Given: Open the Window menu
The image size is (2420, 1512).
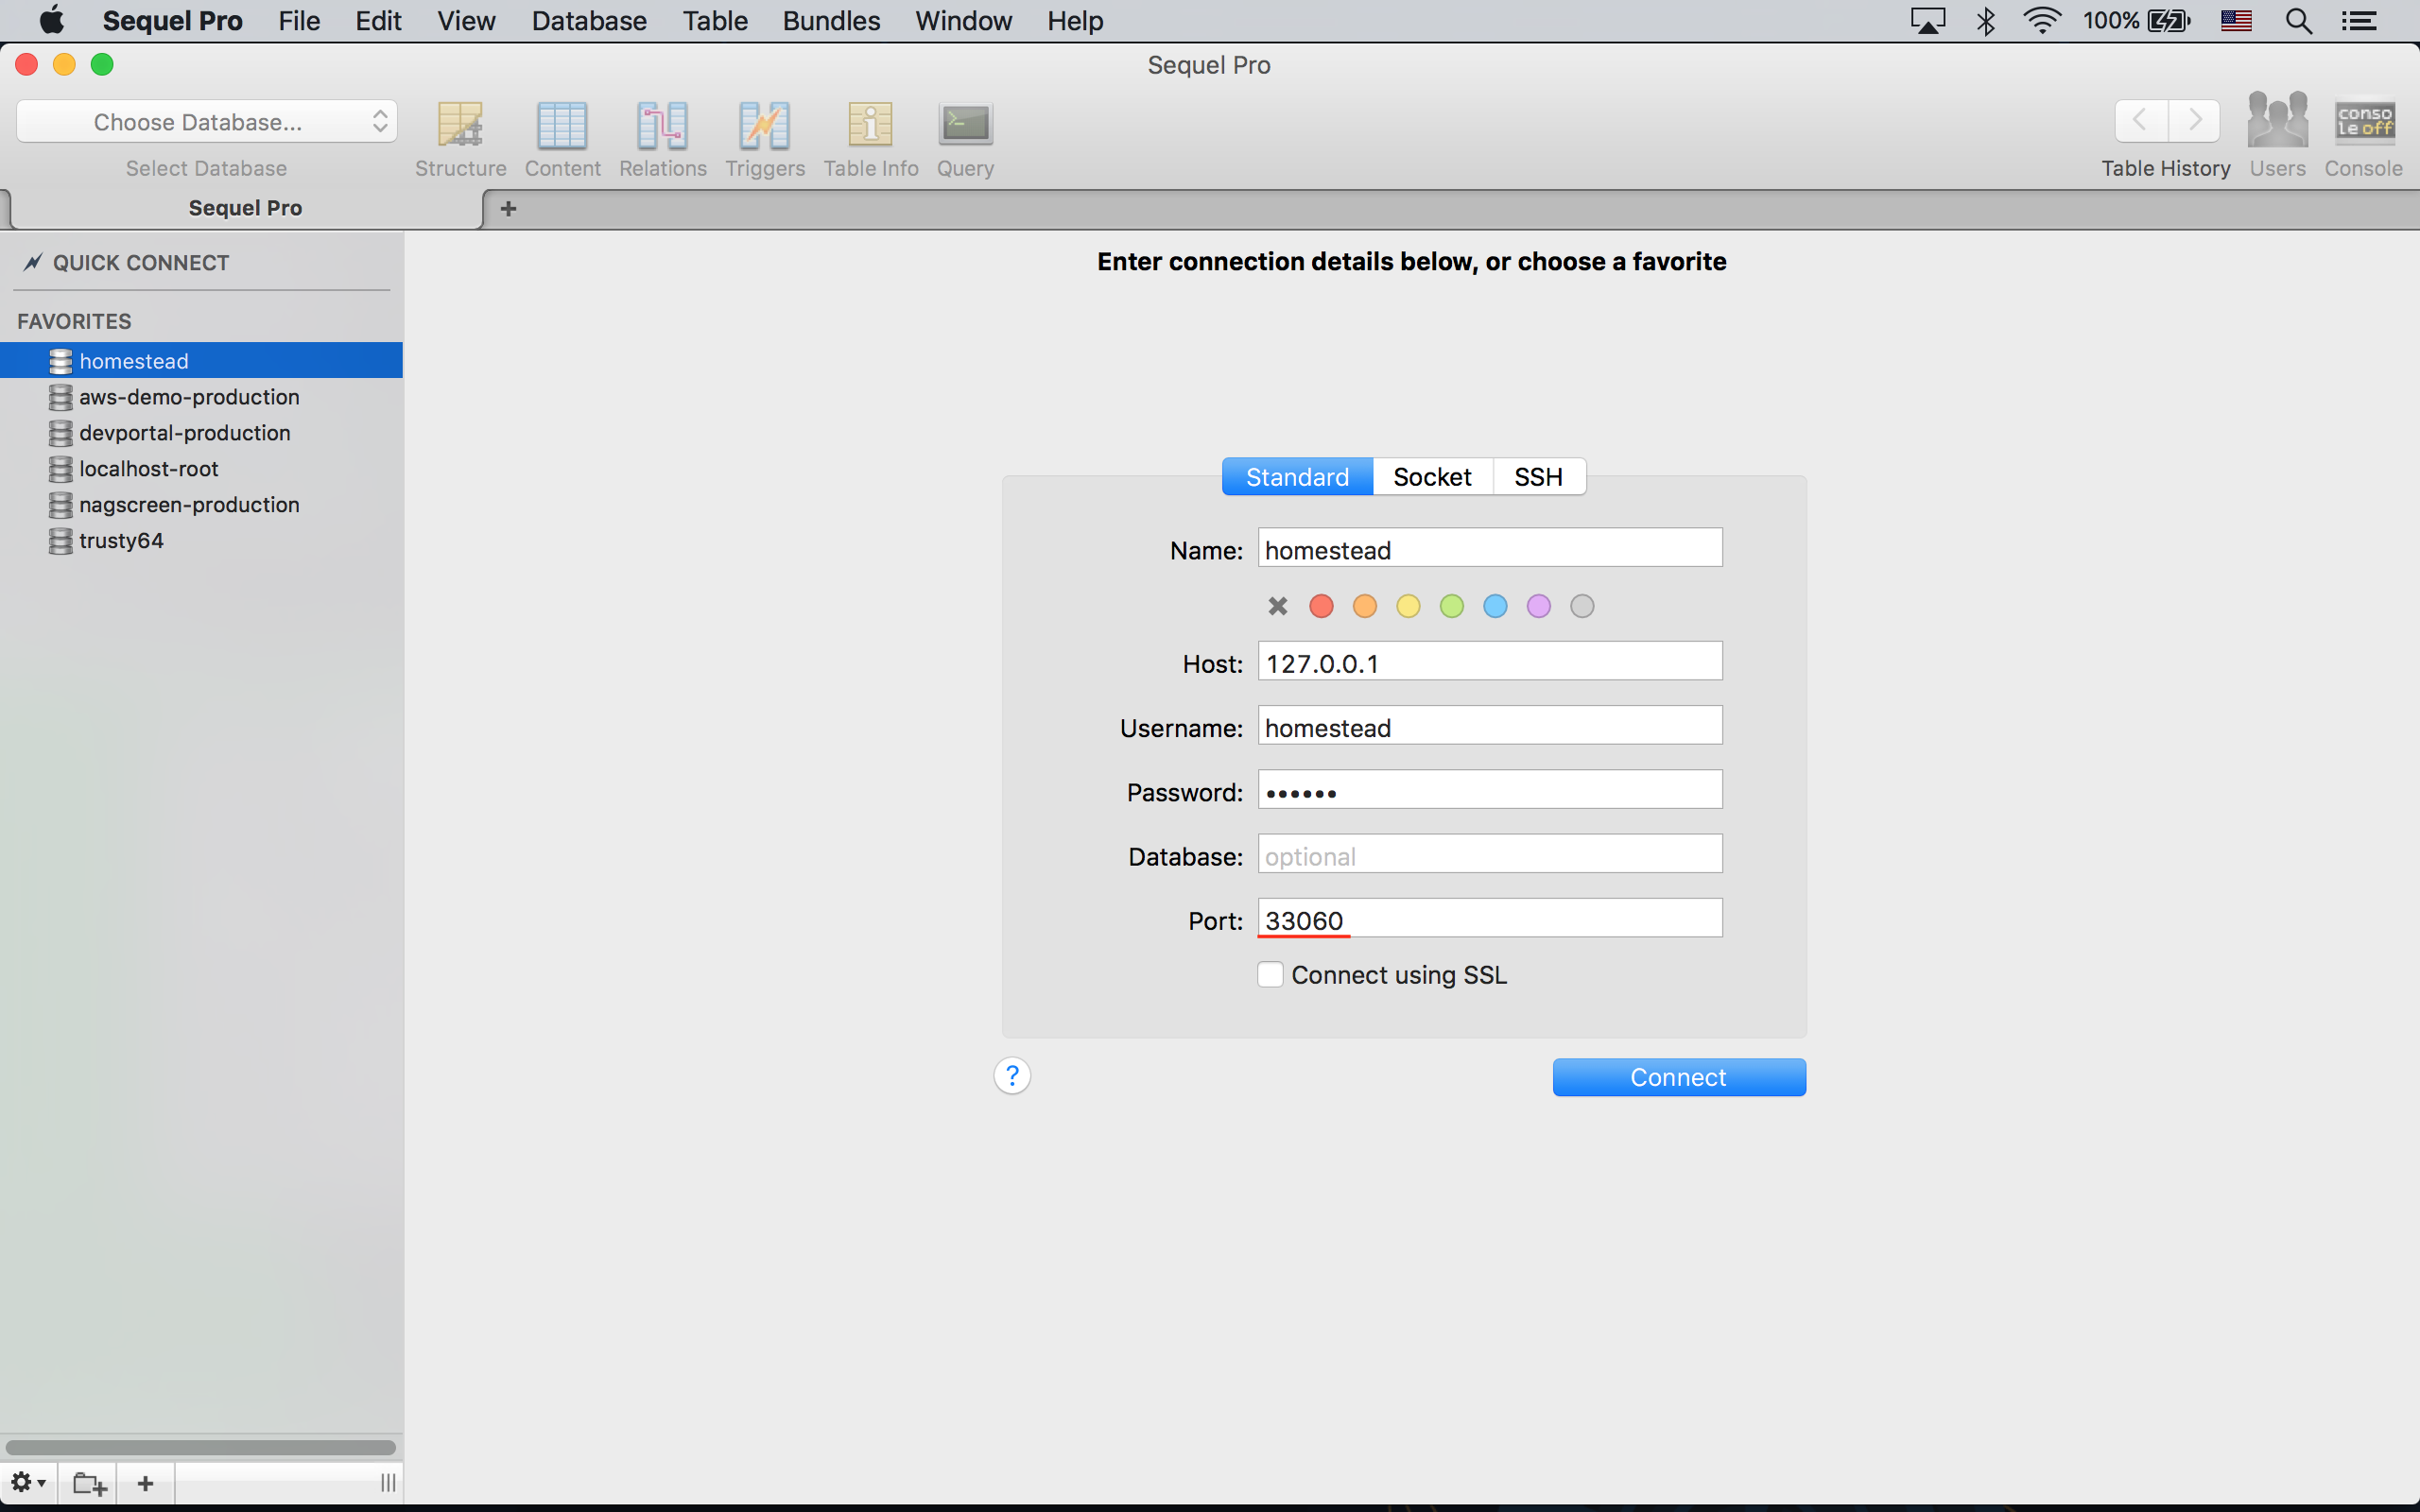Looking at the screenshot, I should (x=963, y=21).
